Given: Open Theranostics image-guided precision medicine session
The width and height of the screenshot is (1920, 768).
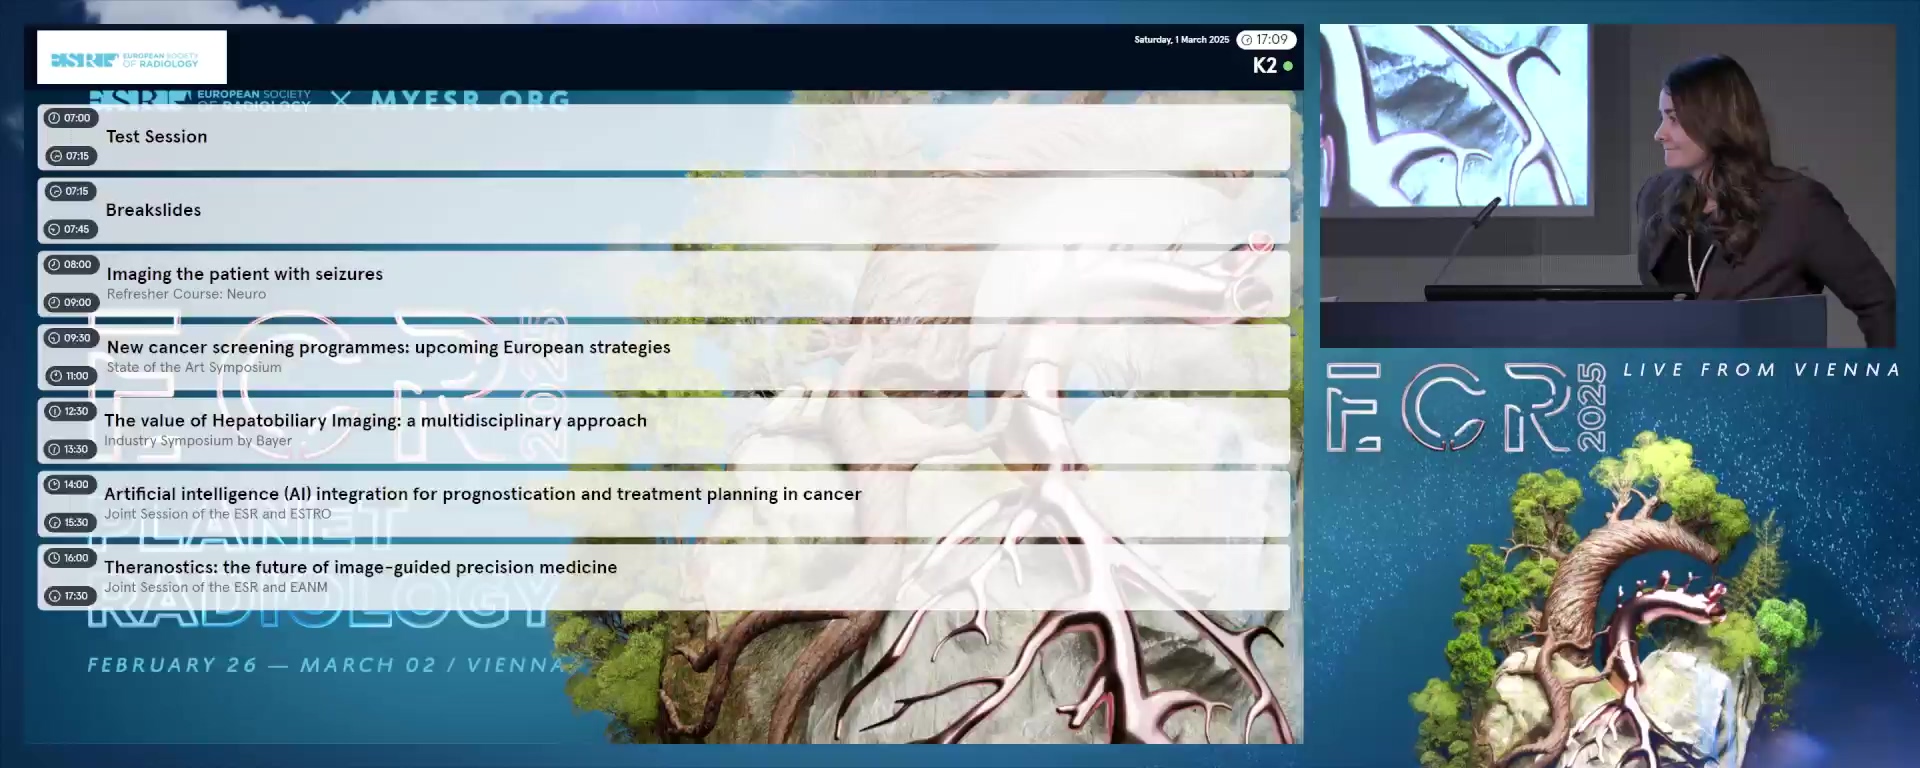Looking at the screenshot, I should pos(664,577).
